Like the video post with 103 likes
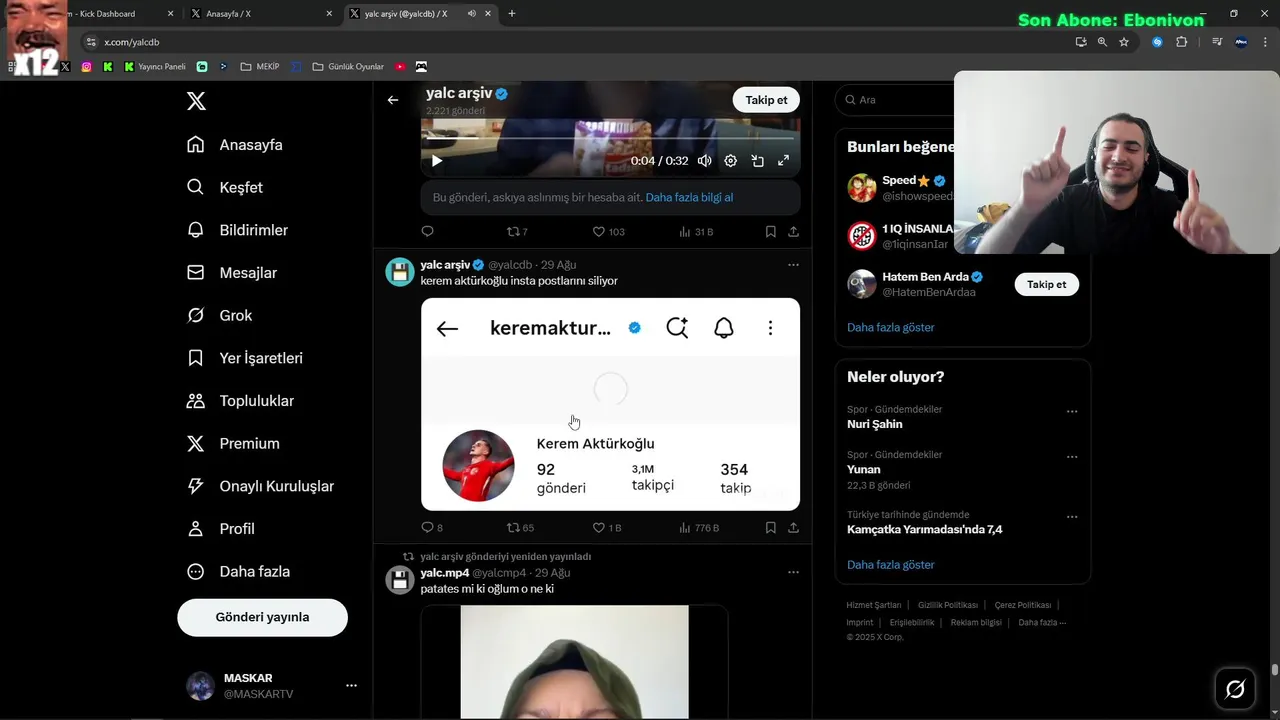Viewport: 1280px width, 720px height. pyautogui.click(x=608, y=232)
